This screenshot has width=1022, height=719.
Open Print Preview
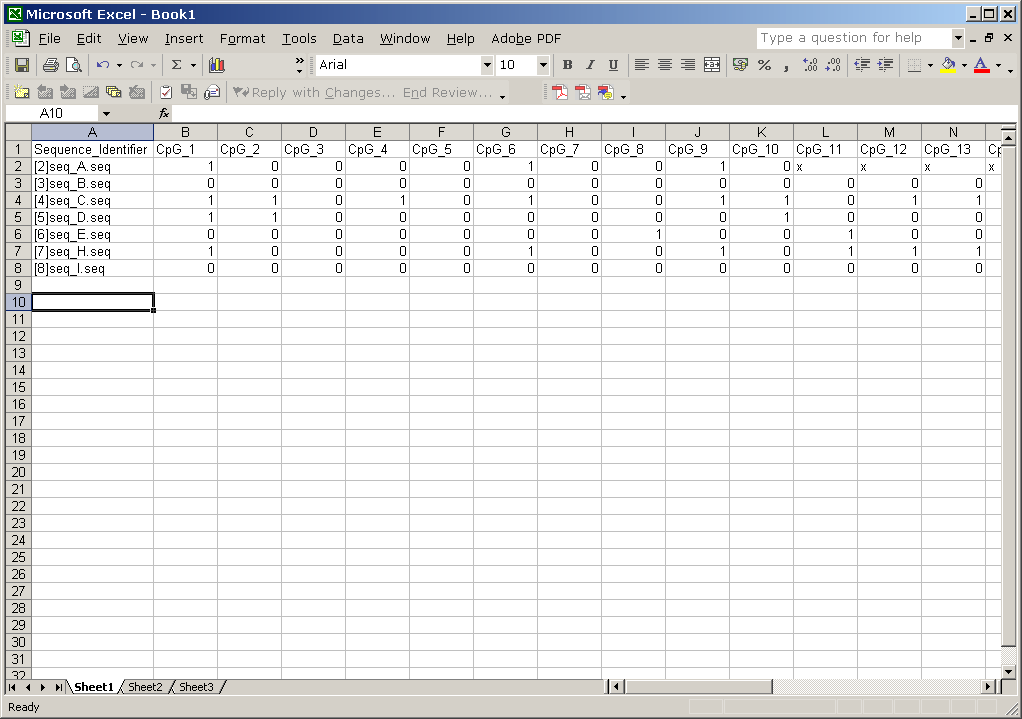point(74,65)
